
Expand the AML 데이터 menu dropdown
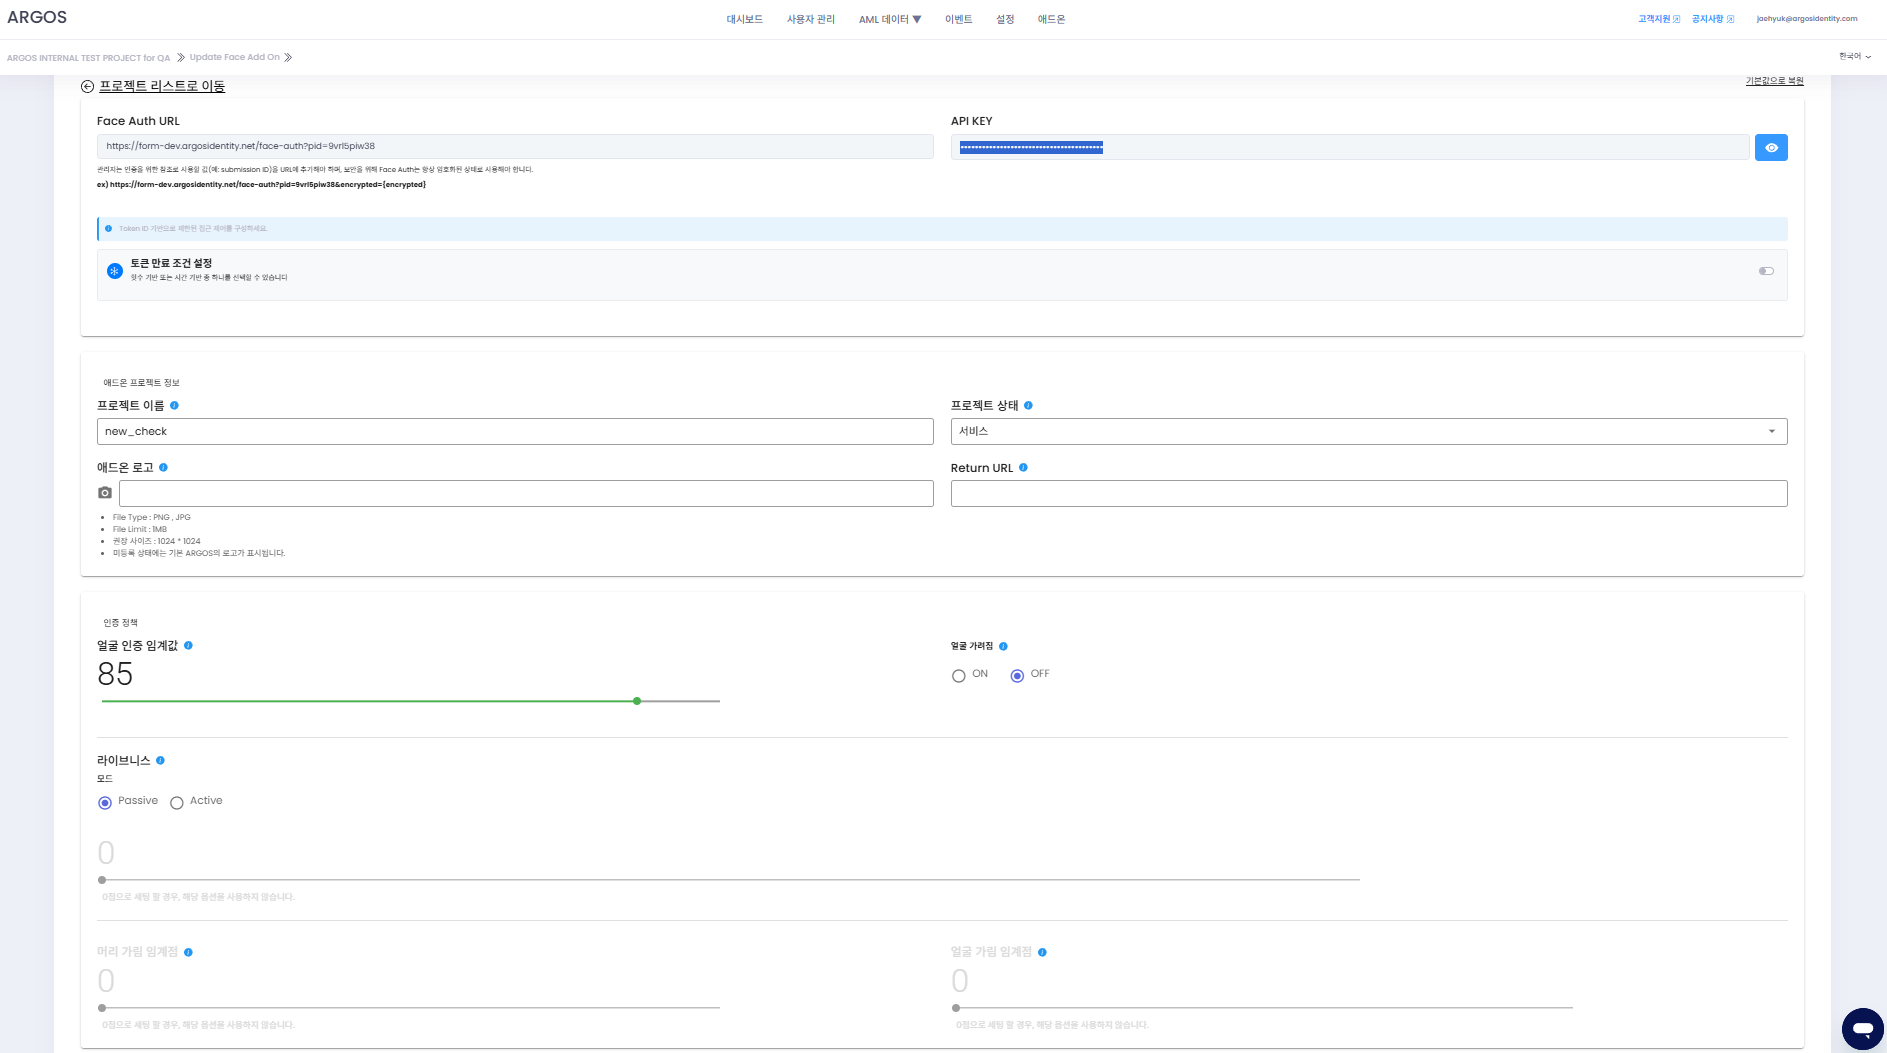point(890,20)
